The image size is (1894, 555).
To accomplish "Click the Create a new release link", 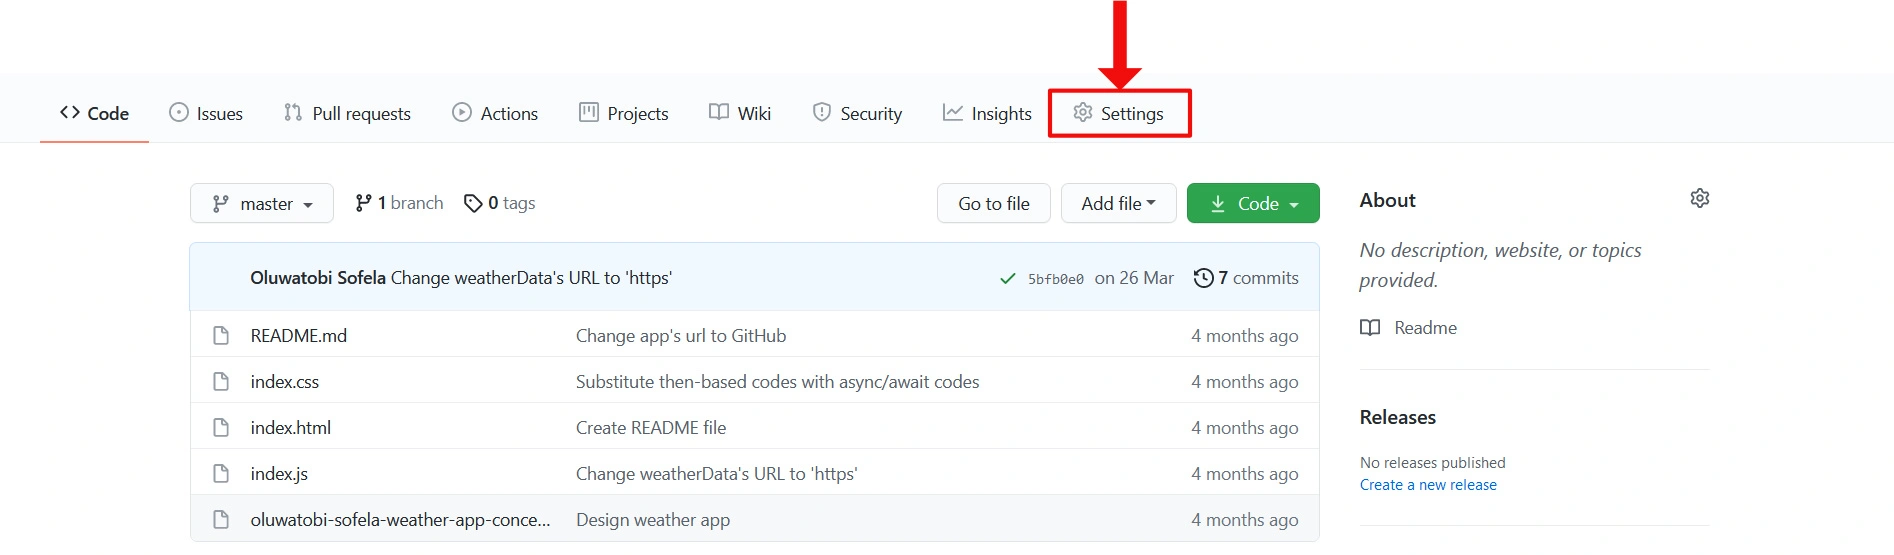I will [1428, 485].
